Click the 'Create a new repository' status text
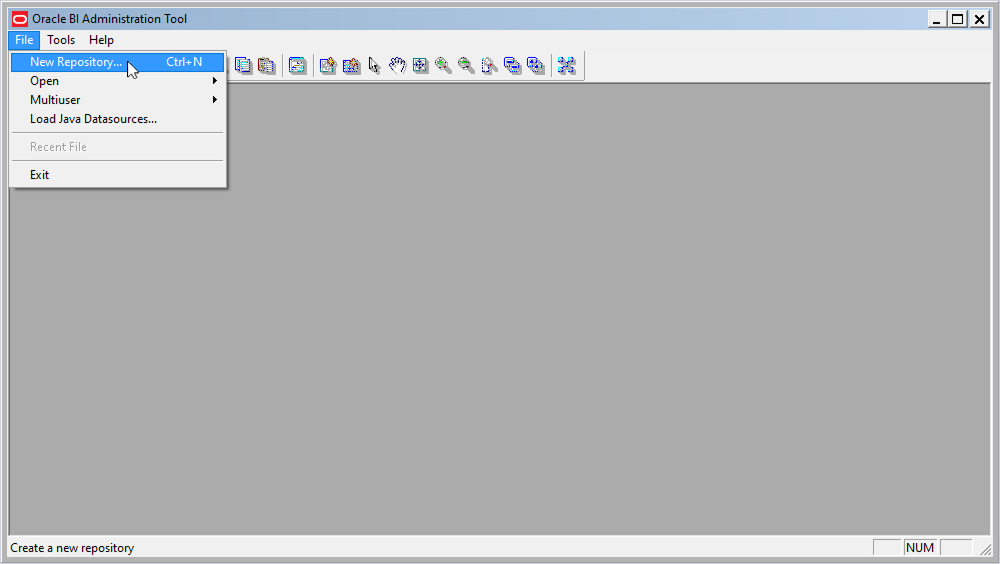Screen dimensions: 1000x564 (x=72, y=548)
